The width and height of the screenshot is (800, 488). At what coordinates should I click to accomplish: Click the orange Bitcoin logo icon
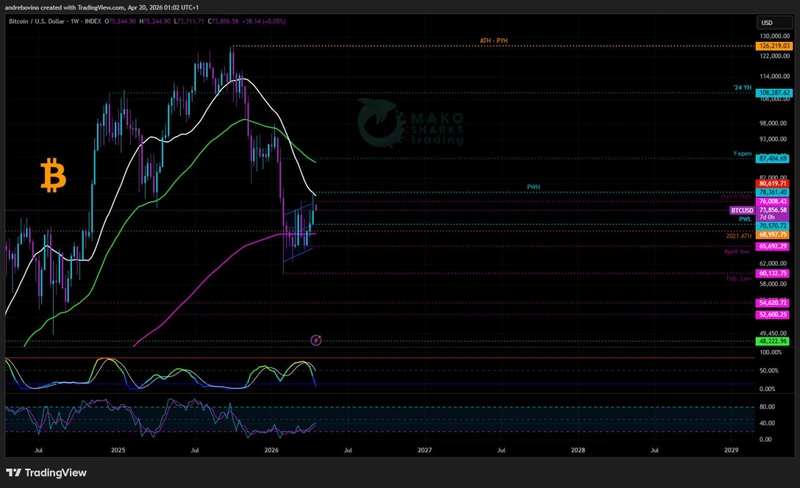pos(52,175)
